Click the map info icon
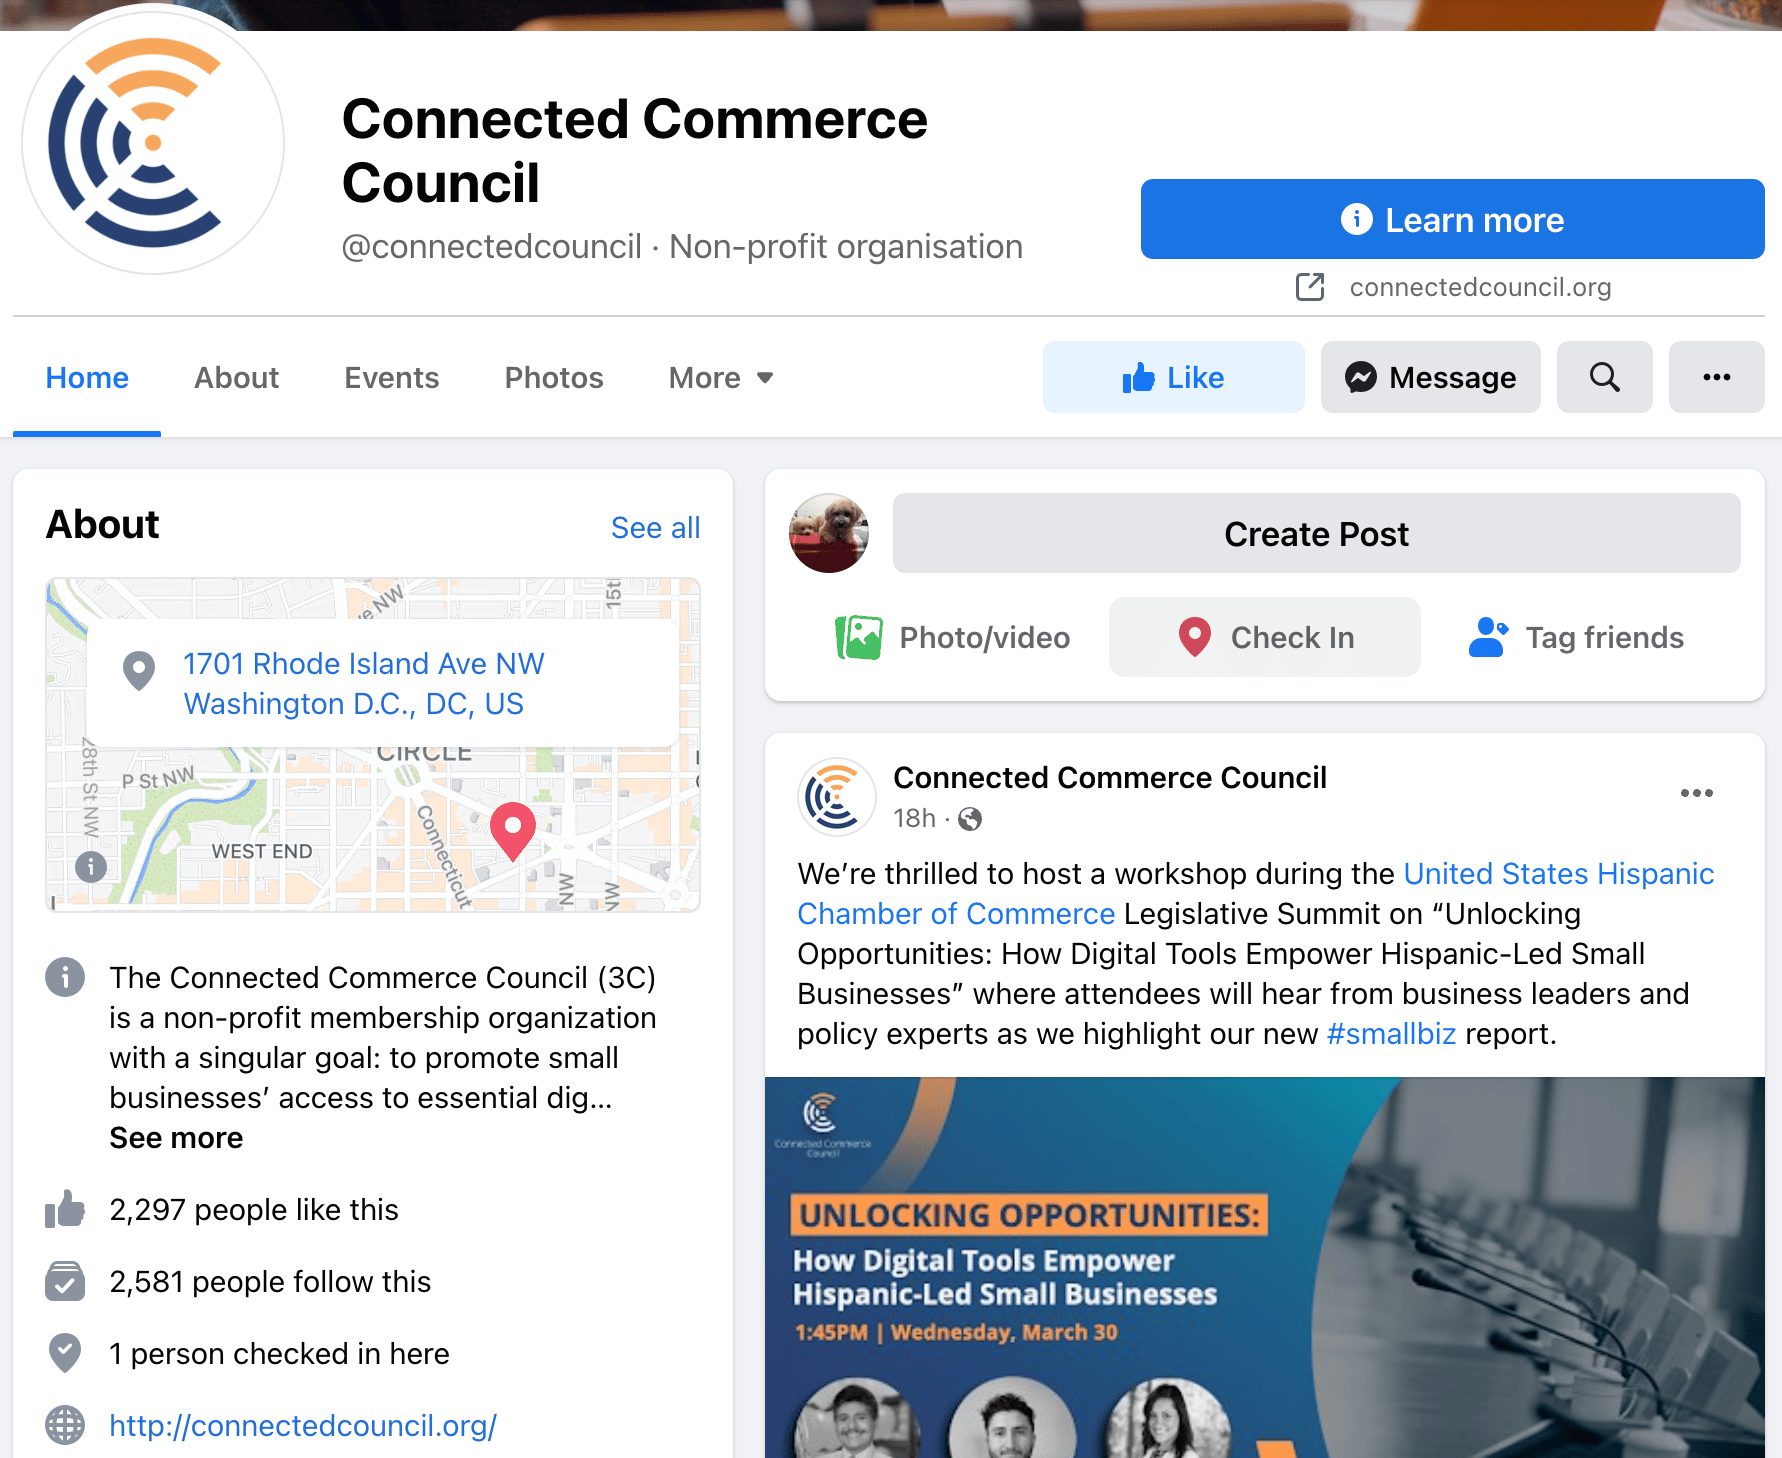The width and height of the screenshot is (1782, 1458). click(x=91, y=866)
